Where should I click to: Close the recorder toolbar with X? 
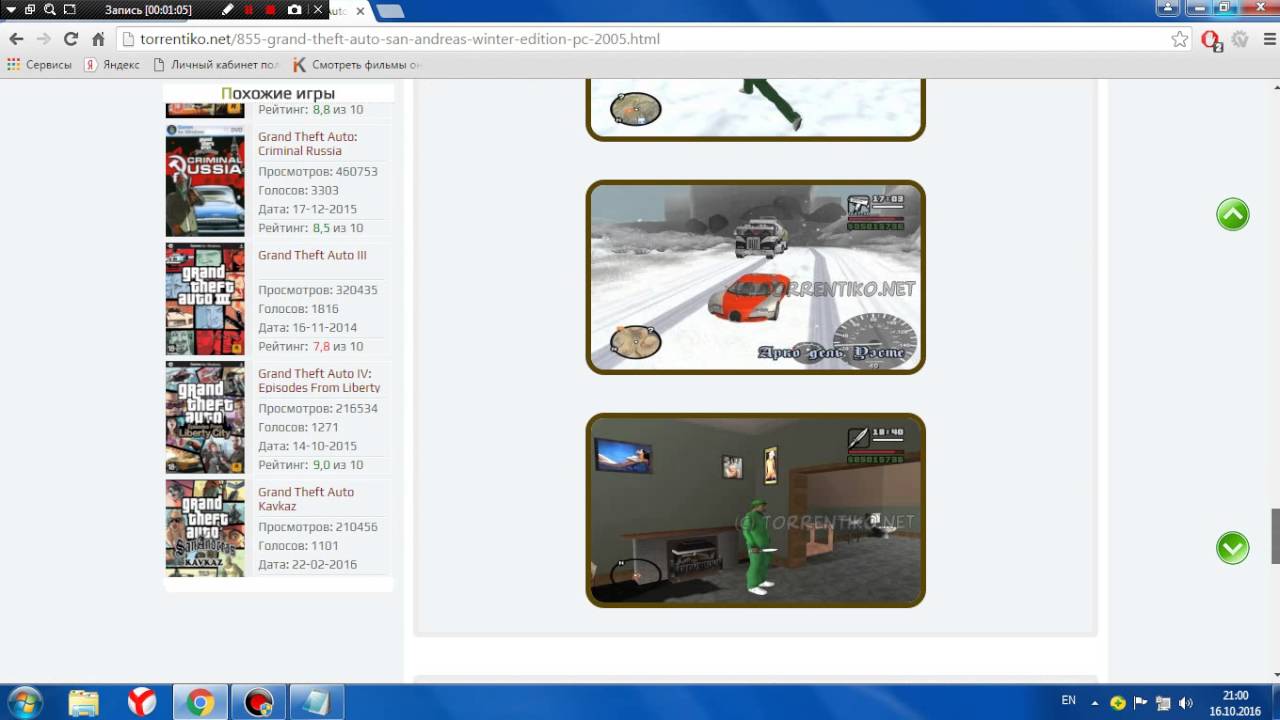click(318, 10)
